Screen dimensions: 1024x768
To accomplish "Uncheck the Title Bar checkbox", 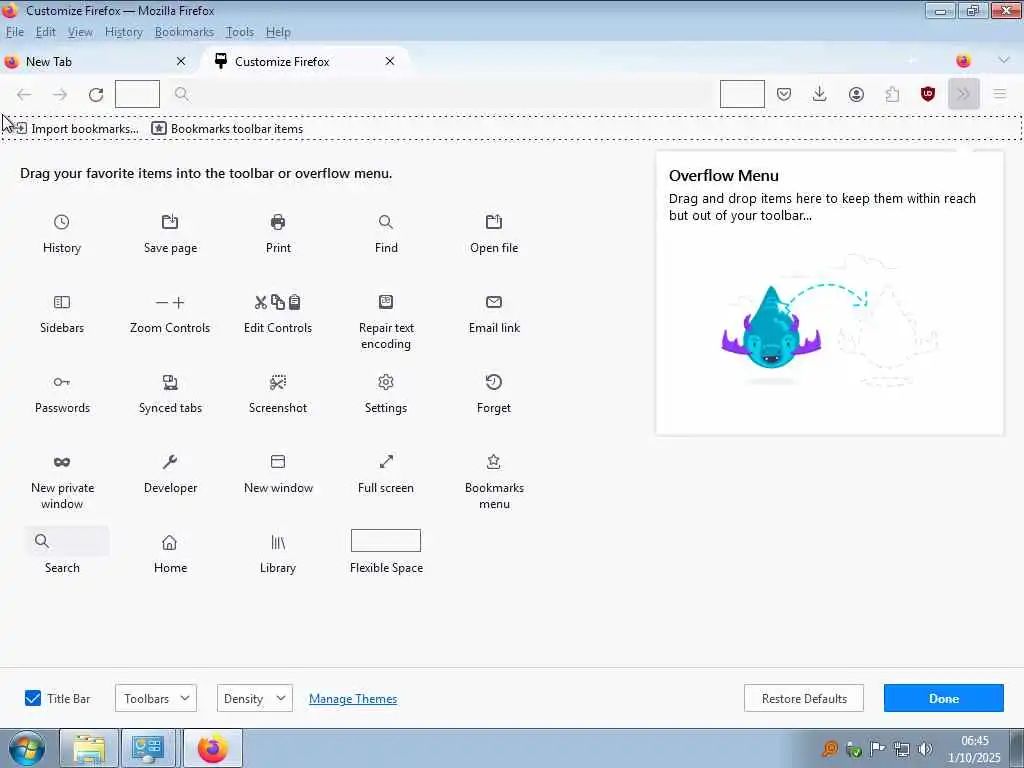I will 33,698.
